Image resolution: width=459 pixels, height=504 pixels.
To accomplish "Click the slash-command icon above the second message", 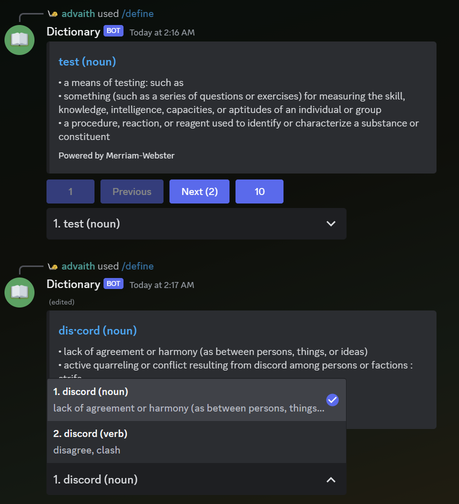I will tap(52, 266).
